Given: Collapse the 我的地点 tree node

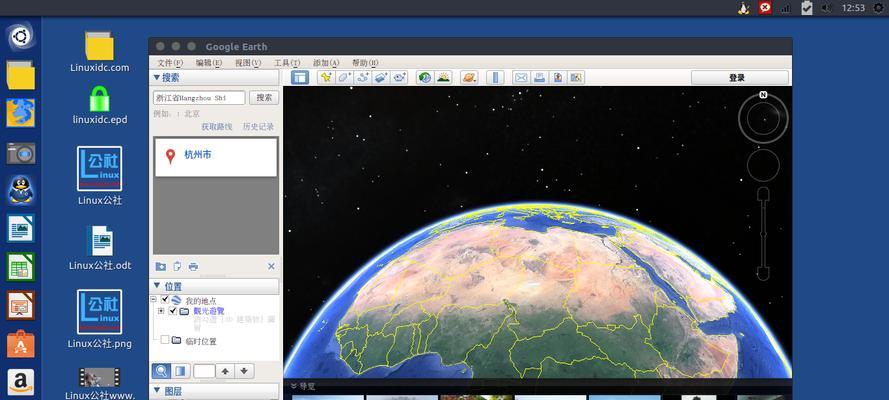Looking at the screenshot, I should (x=154, y=299).
